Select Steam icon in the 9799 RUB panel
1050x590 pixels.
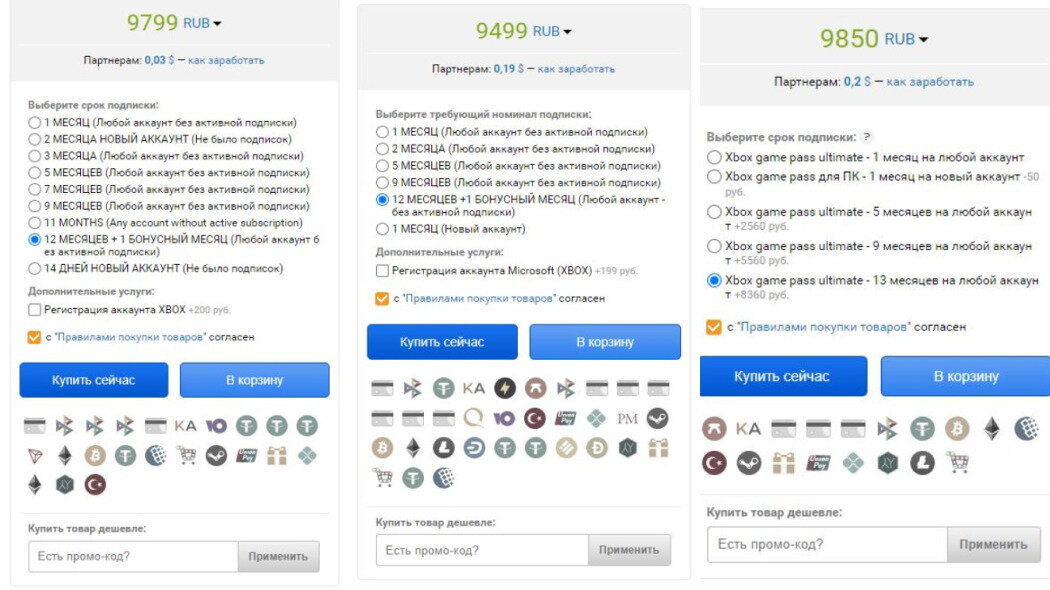tap(216, 455)
